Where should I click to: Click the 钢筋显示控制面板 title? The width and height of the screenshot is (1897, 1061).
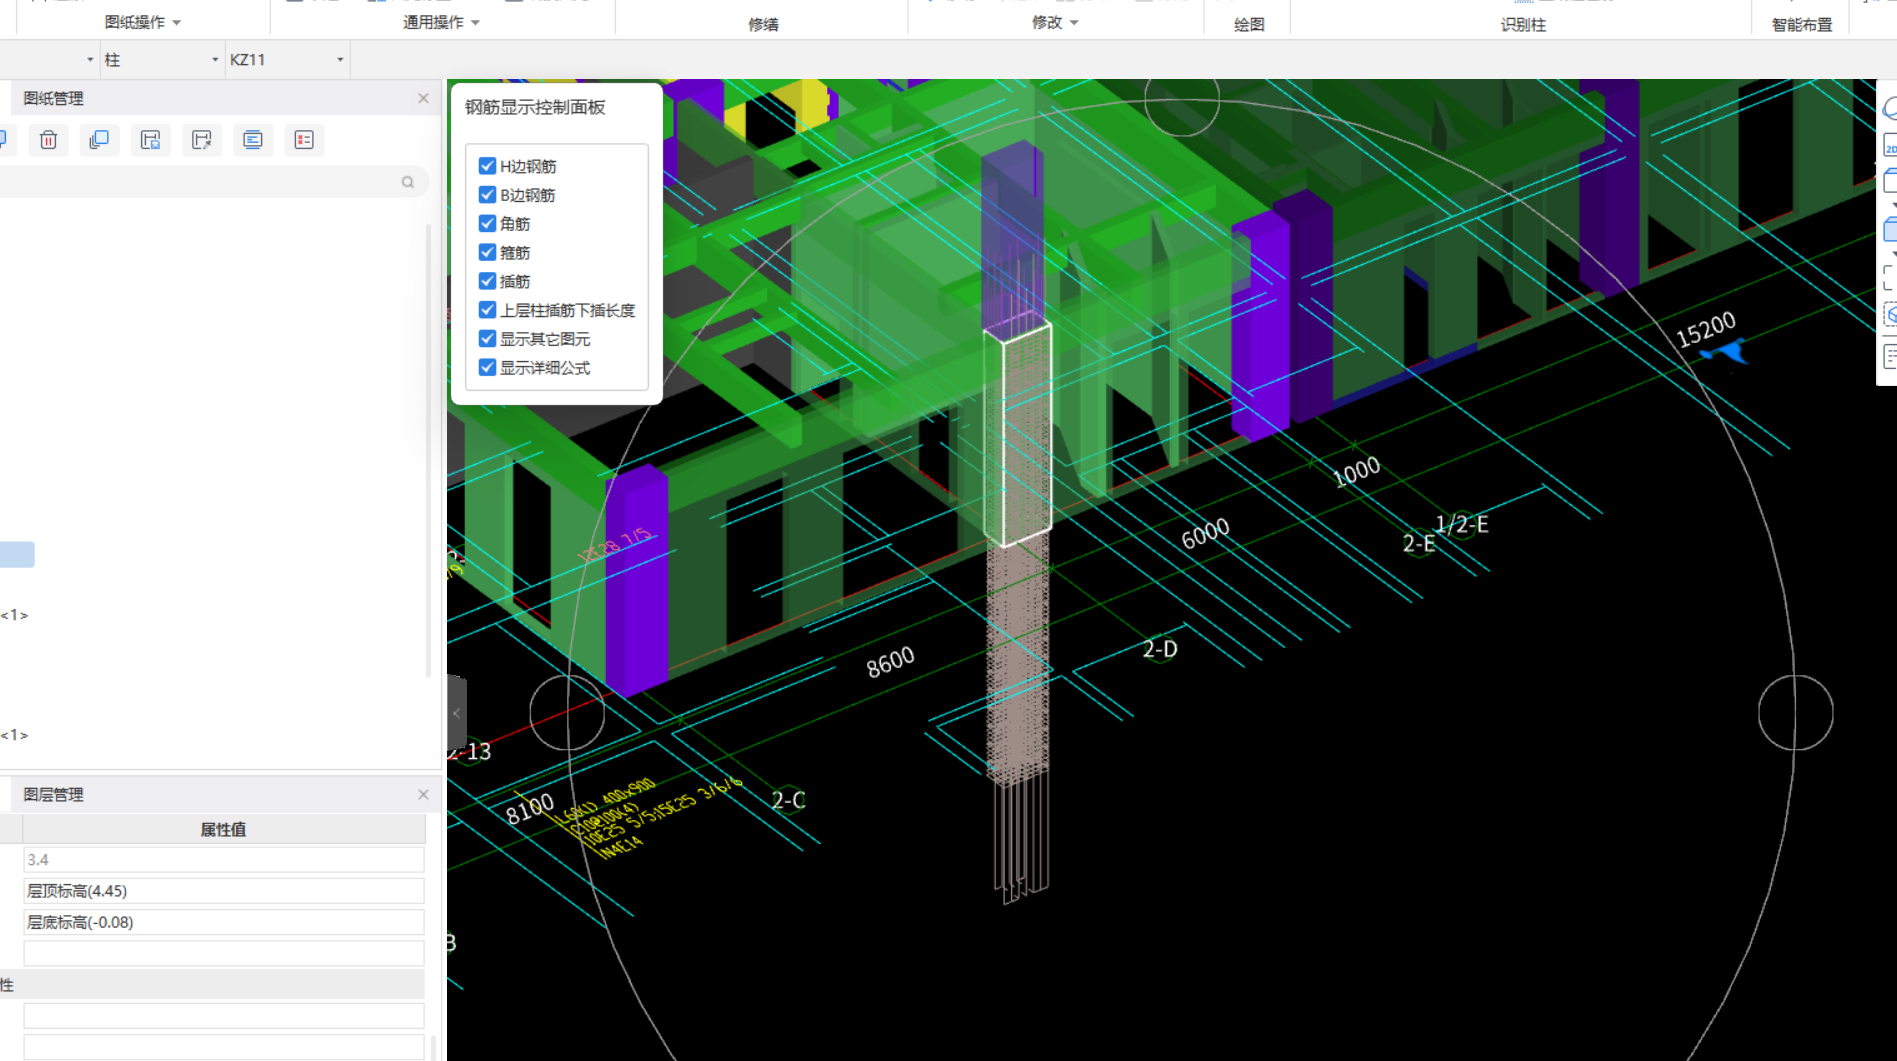point(535,107)
